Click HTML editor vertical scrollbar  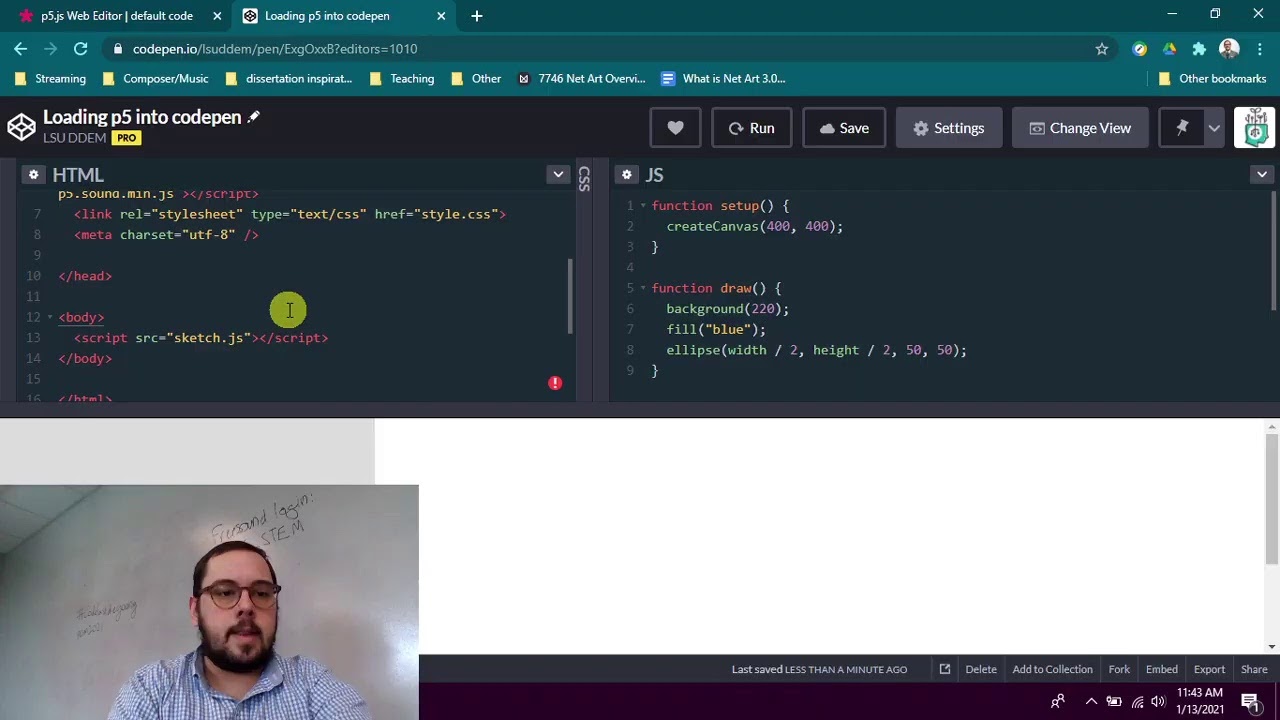[x=570, y=296]
